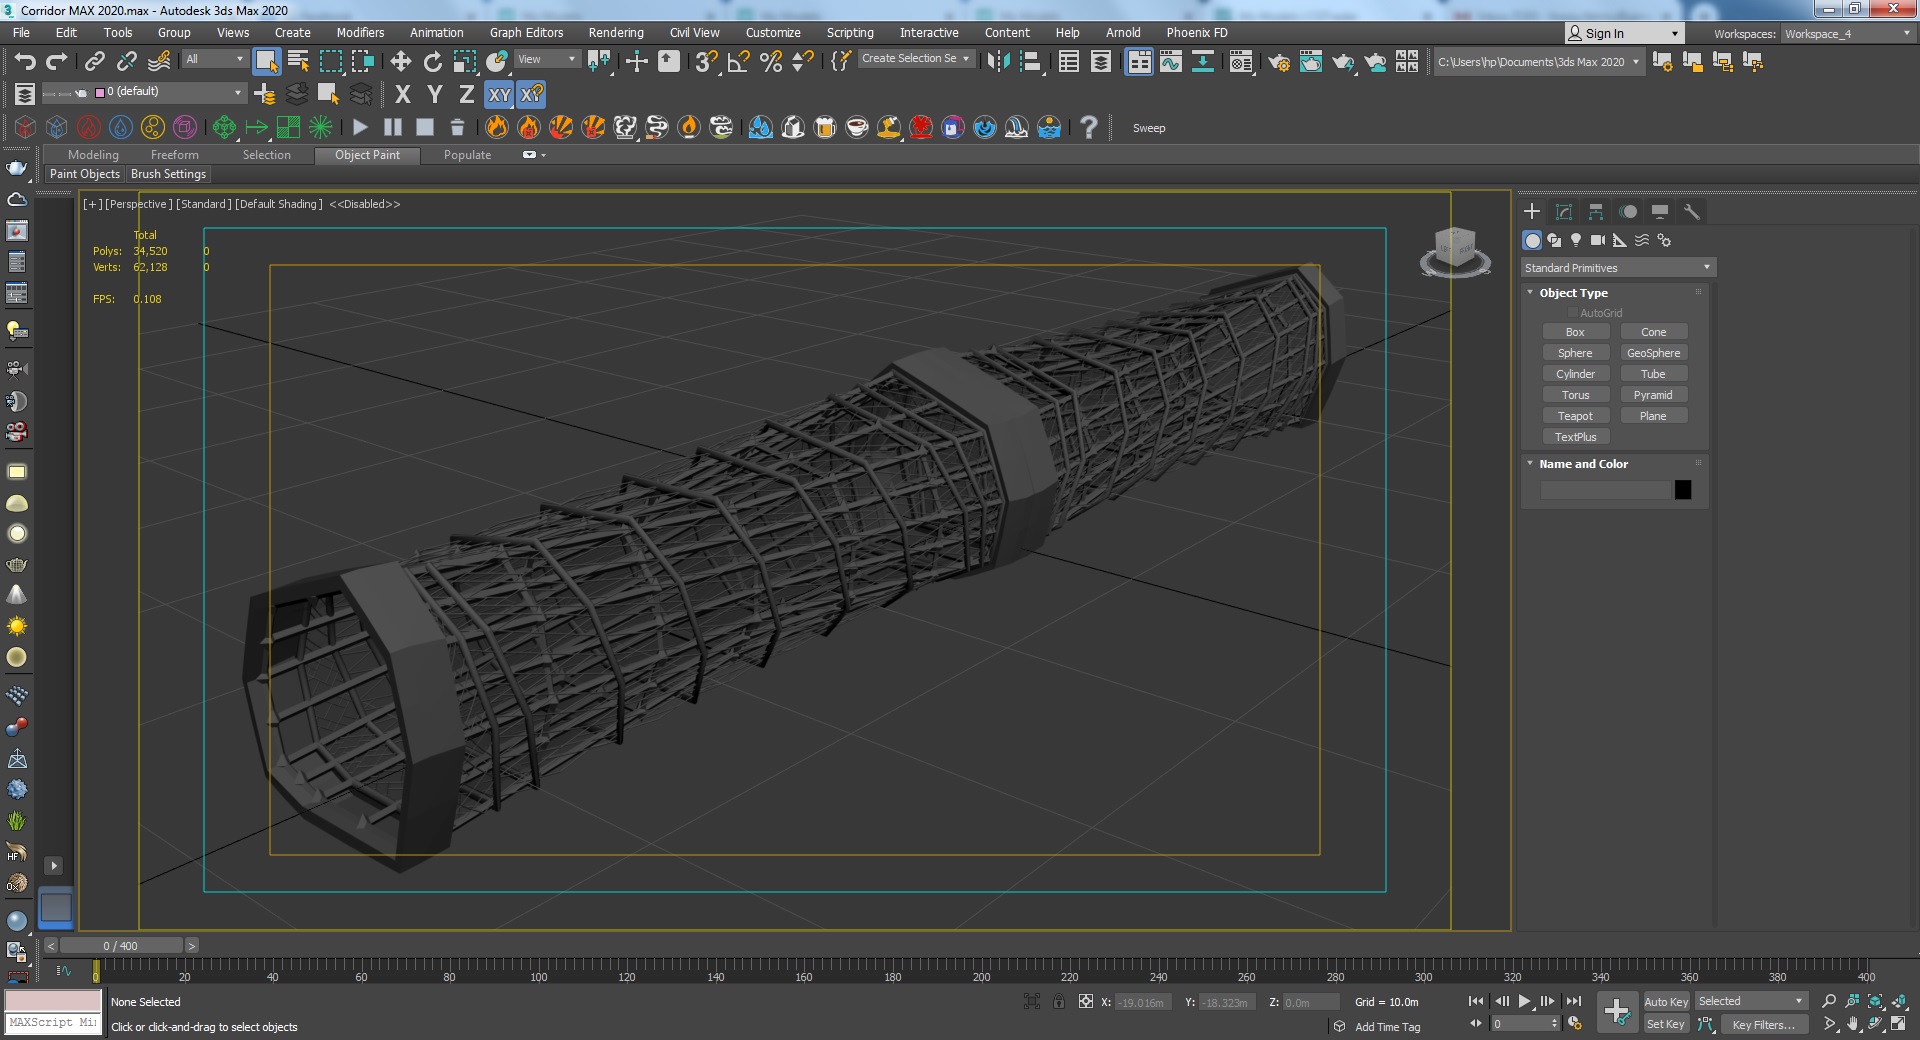The image size is (1920, 1040).
Task: Open the Rendering menu
Action: (x=615, y=33)
